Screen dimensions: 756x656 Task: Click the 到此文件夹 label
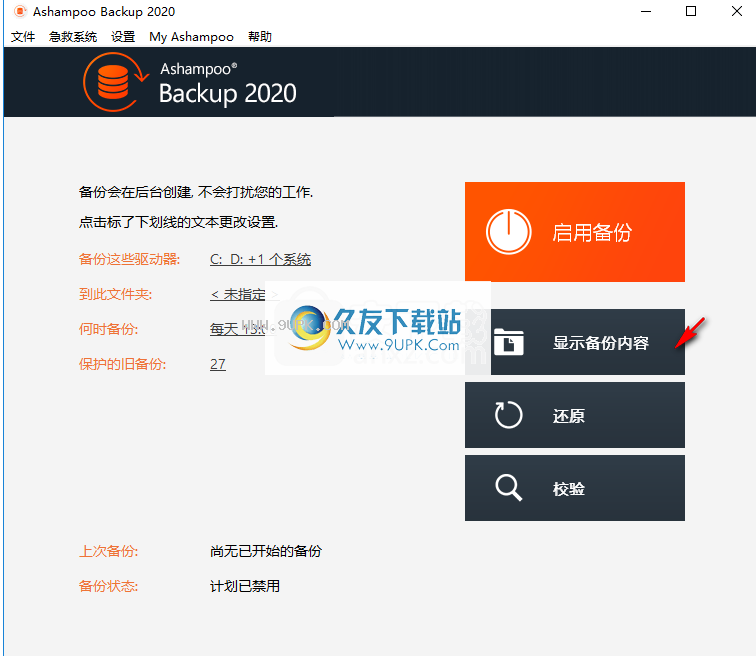115,294
